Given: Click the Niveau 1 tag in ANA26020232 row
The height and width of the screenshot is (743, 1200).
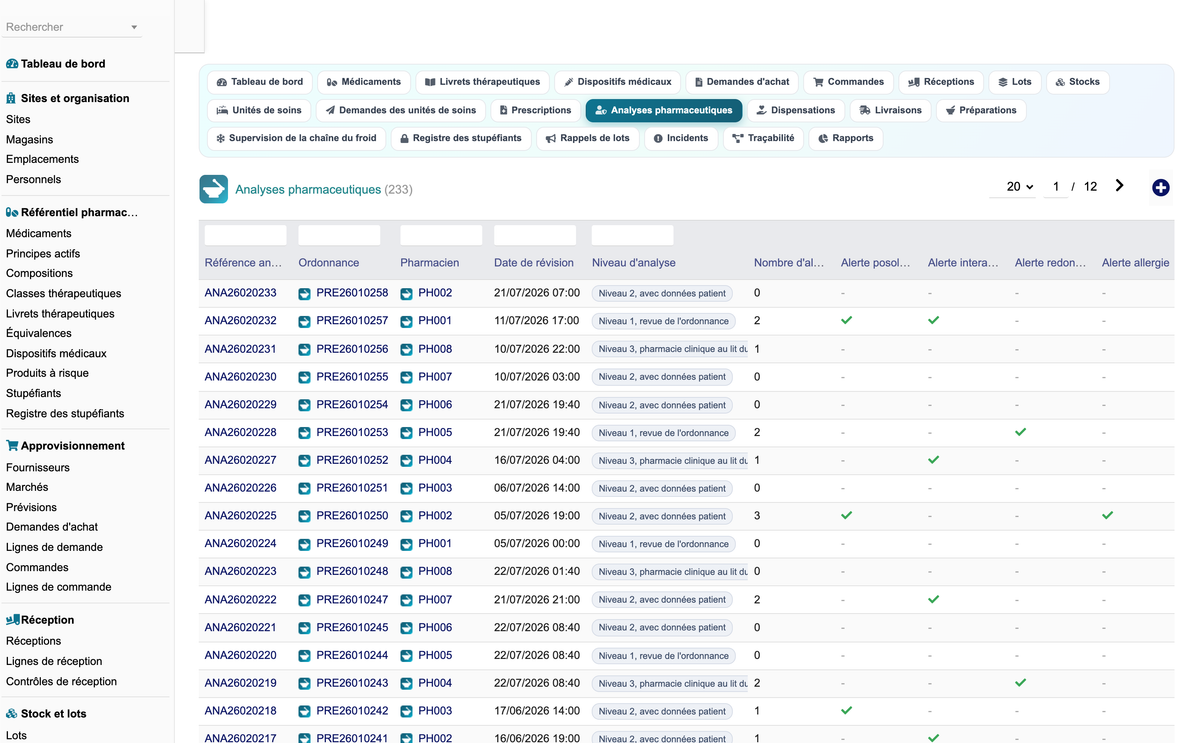Looking at the screenshot, I should (664, 321).
